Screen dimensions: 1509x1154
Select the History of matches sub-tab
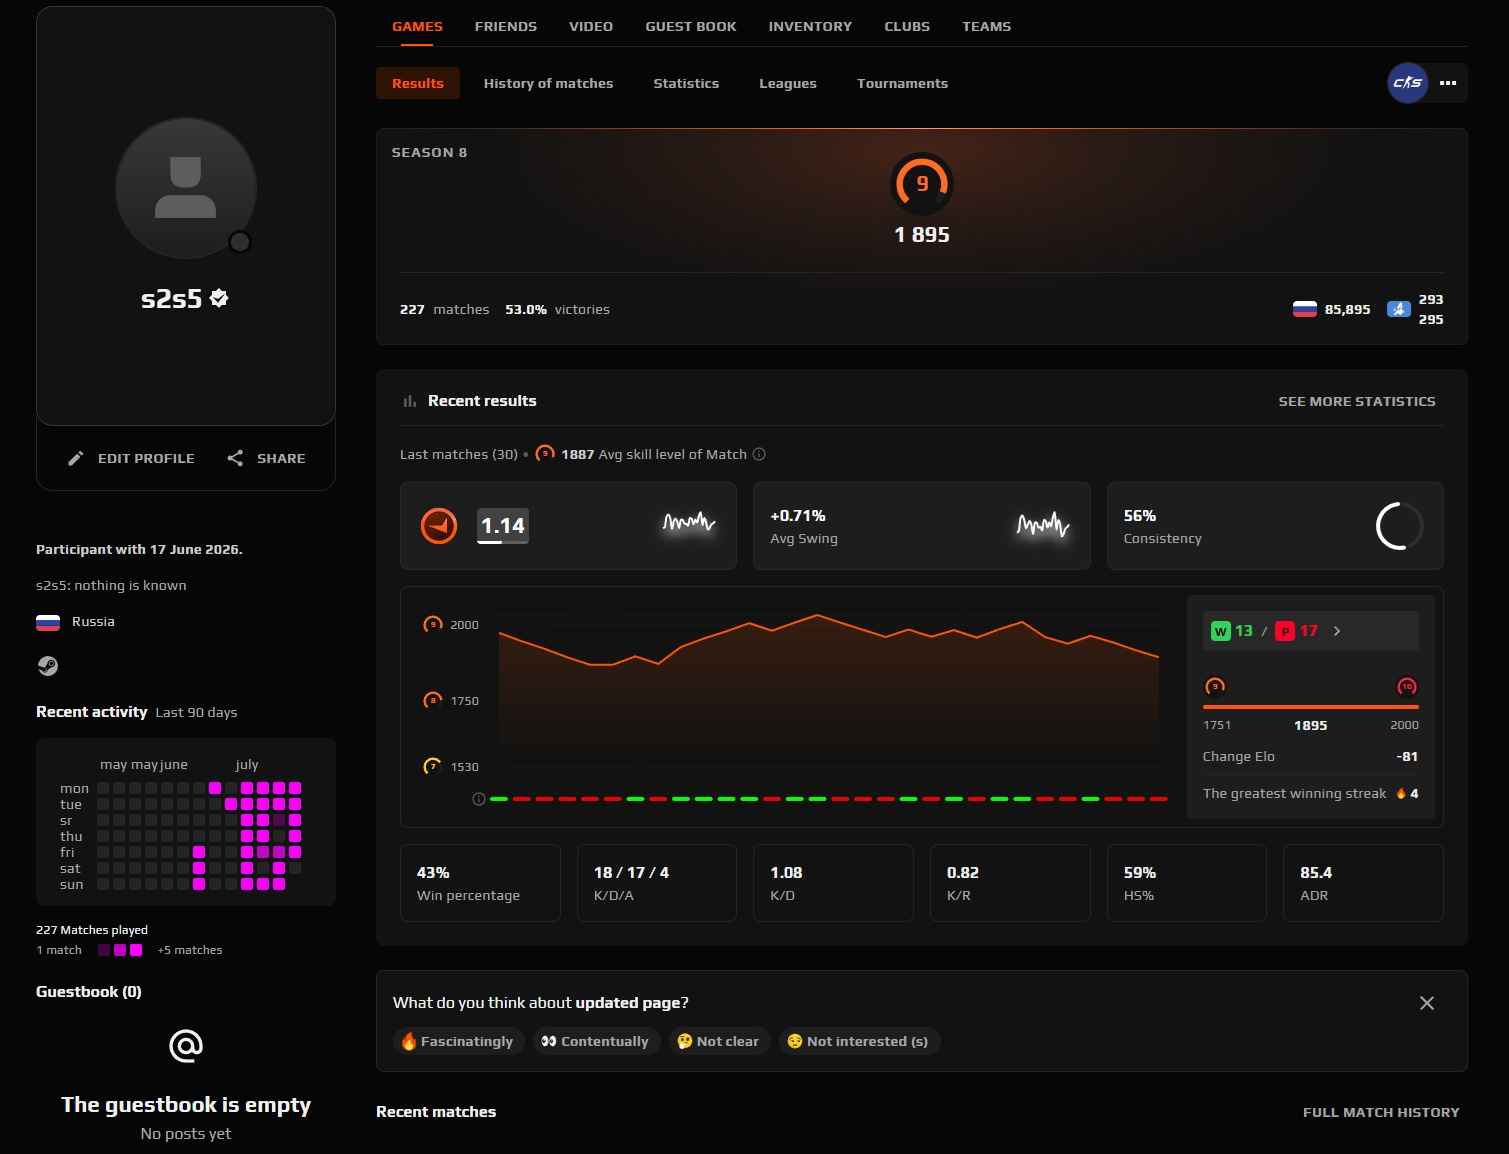[x=548, y=83]
